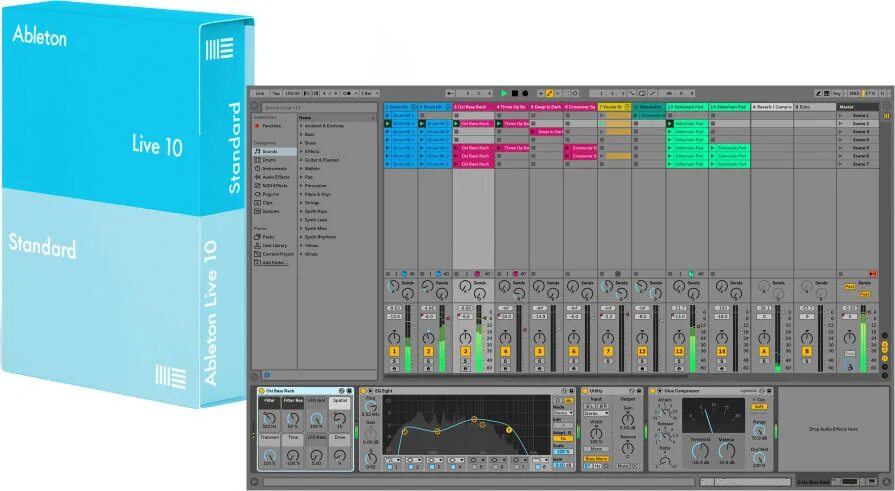Select the Audio Effects category

[x=276, y=178]
